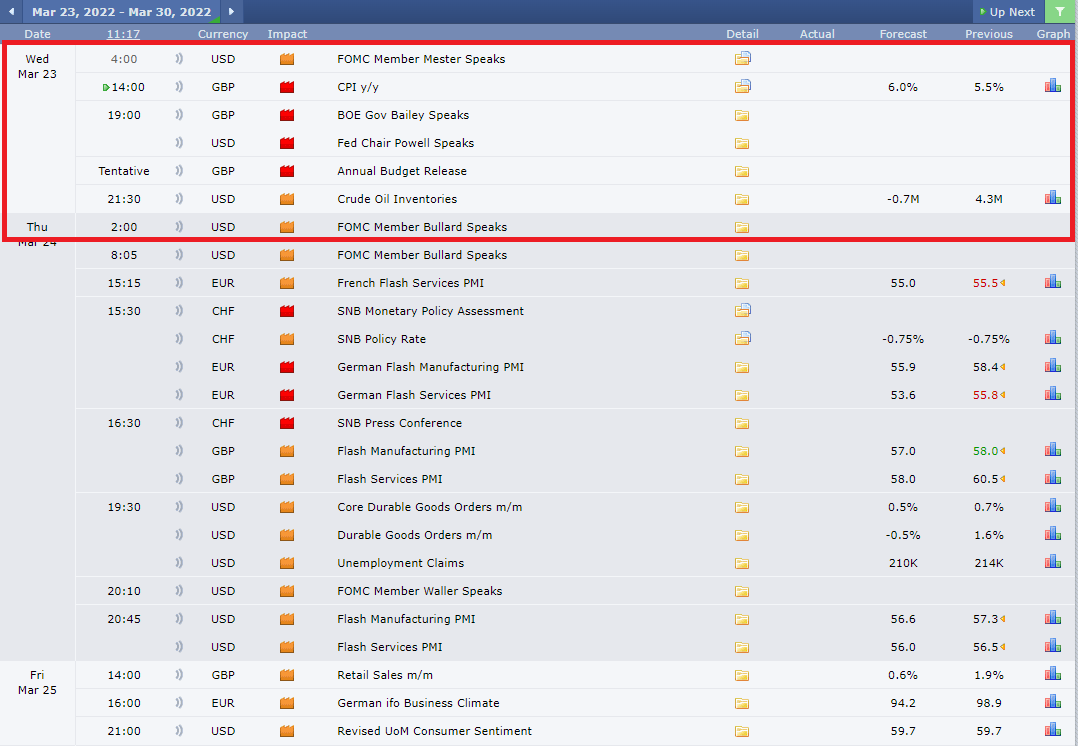
Task: Open detail folder for SNB Policy Rate
Action: [742, 338]
